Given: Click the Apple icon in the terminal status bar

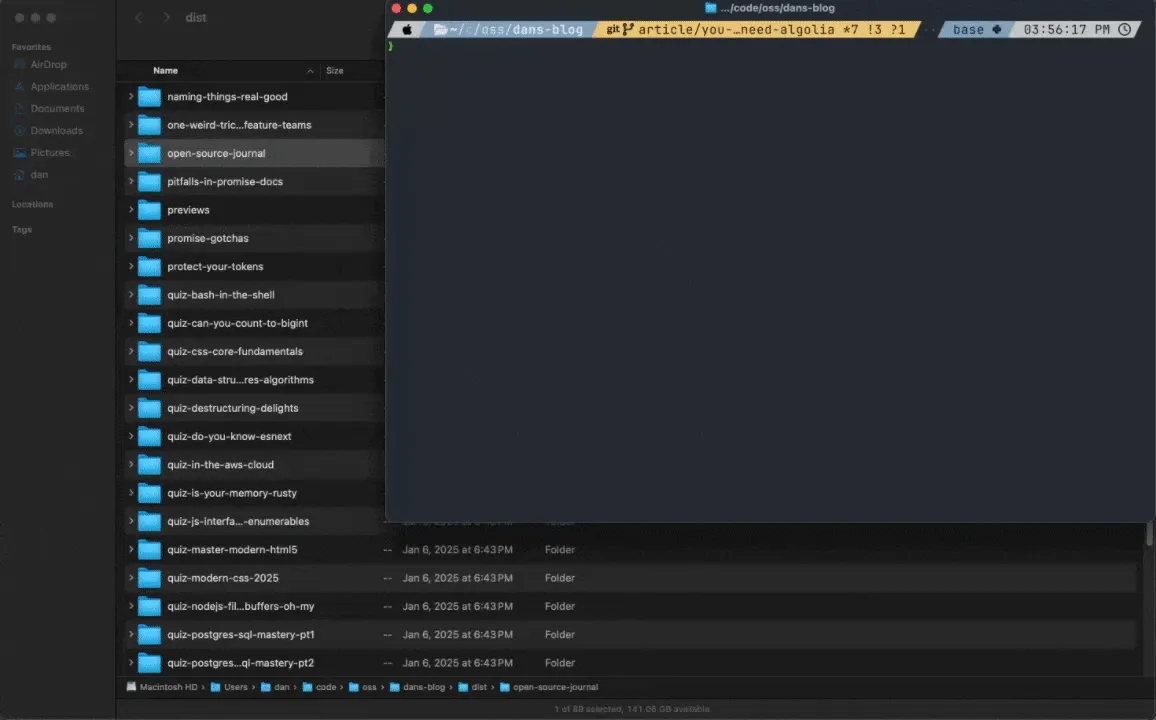Looking at the screenshot, I should coord(407,29).
